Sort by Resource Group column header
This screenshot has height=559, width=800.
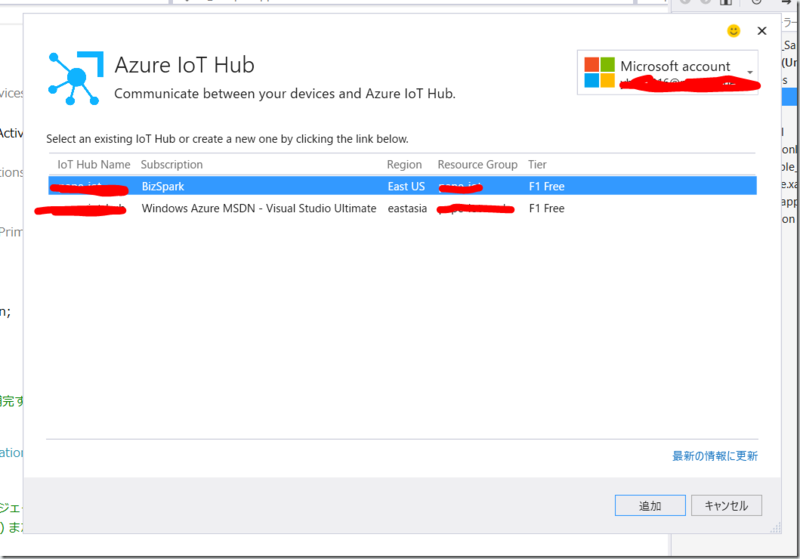tap(477, 164)
